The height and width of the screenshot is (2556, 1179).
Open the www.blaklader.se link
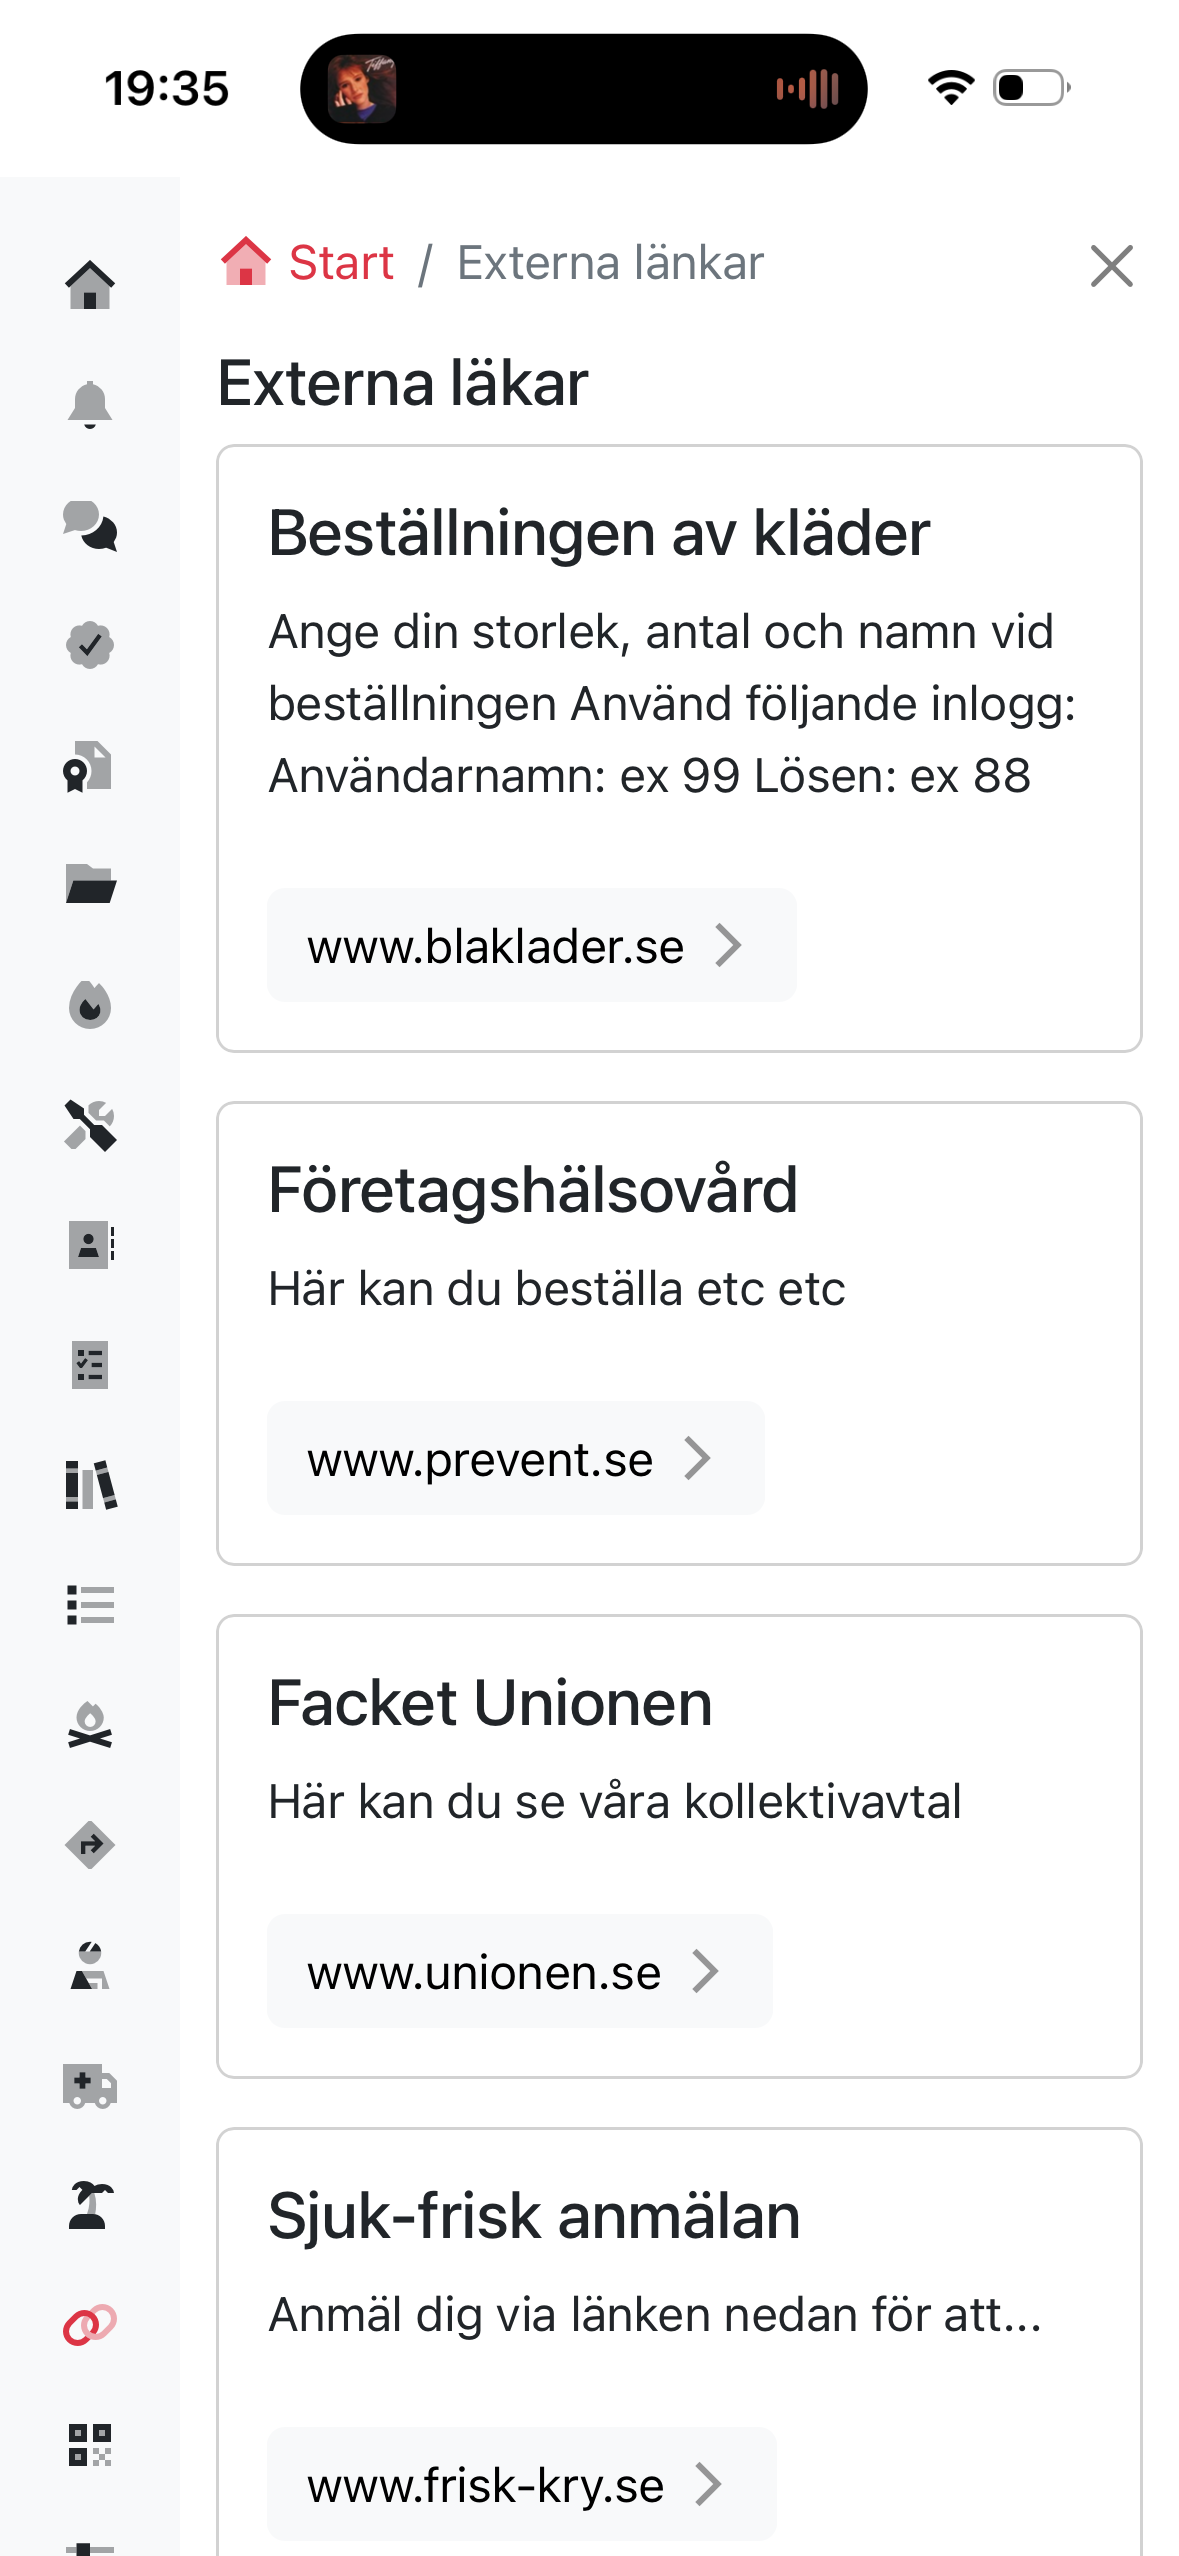pos(531,946)
